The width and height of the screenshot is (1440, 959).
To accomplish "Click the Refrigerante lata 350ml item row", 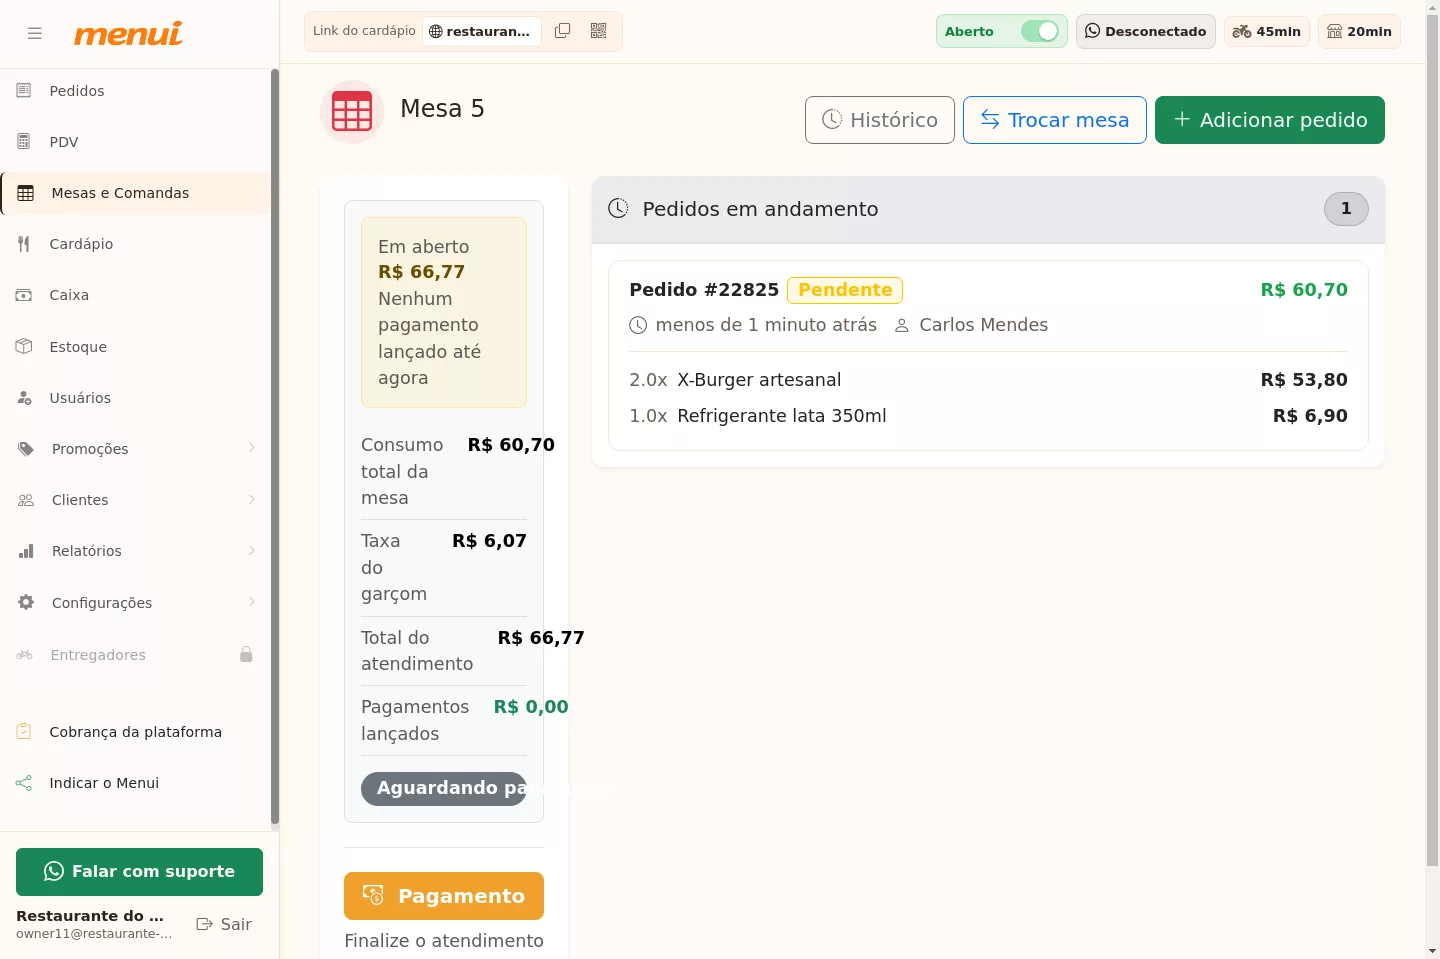I will point(988,416).
